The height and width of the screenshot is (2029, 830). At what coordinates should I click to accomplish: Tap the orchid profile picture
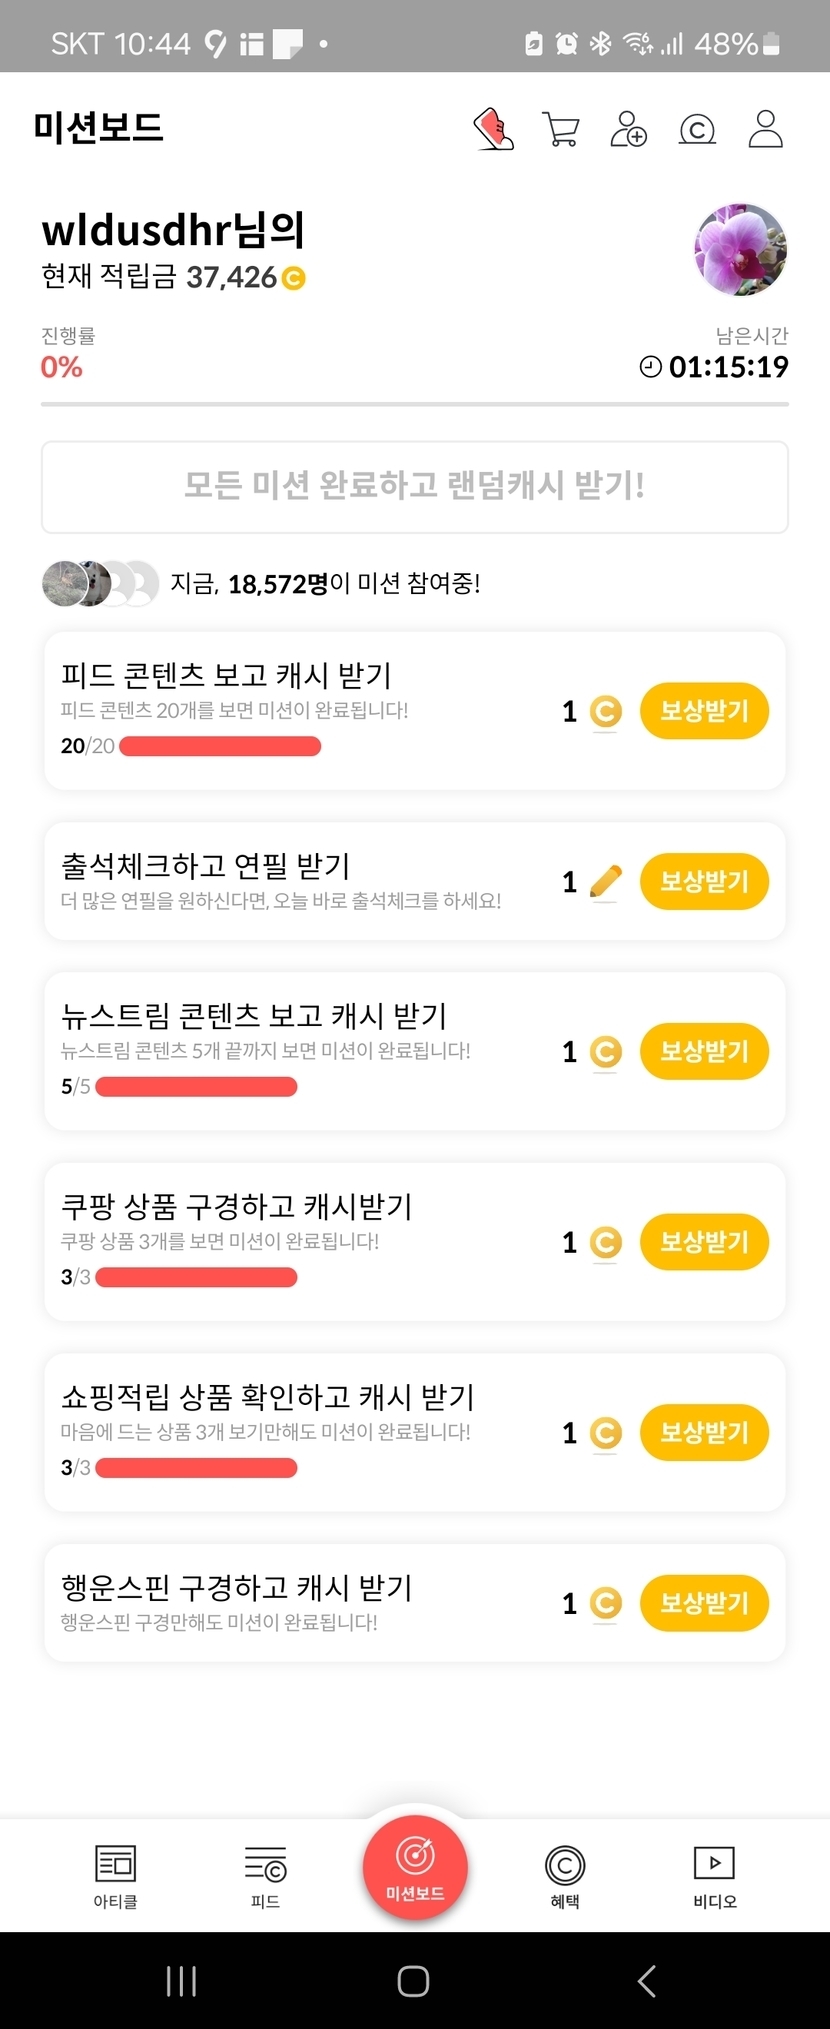point(741,250)
